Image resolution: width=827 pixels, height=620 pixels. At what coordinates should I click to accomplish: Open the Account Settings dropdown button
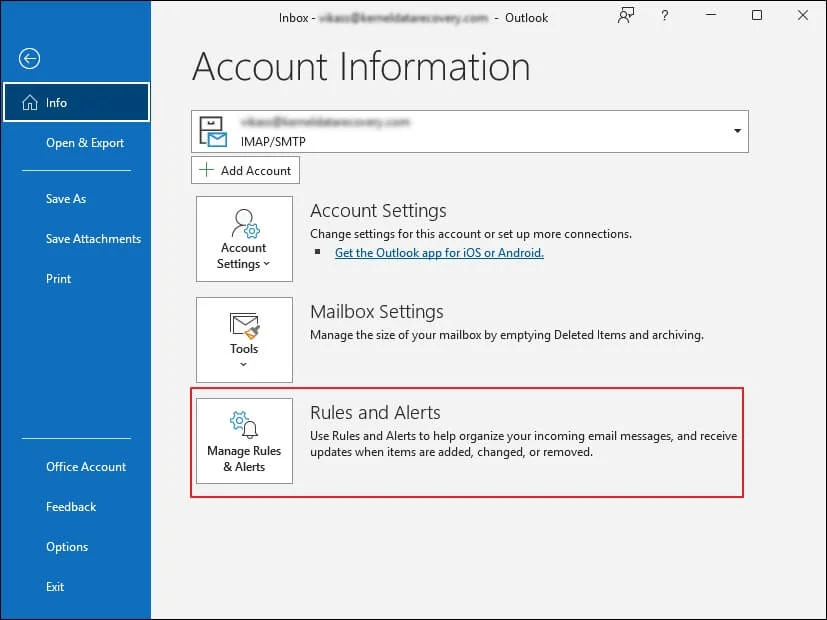point(244,239)
